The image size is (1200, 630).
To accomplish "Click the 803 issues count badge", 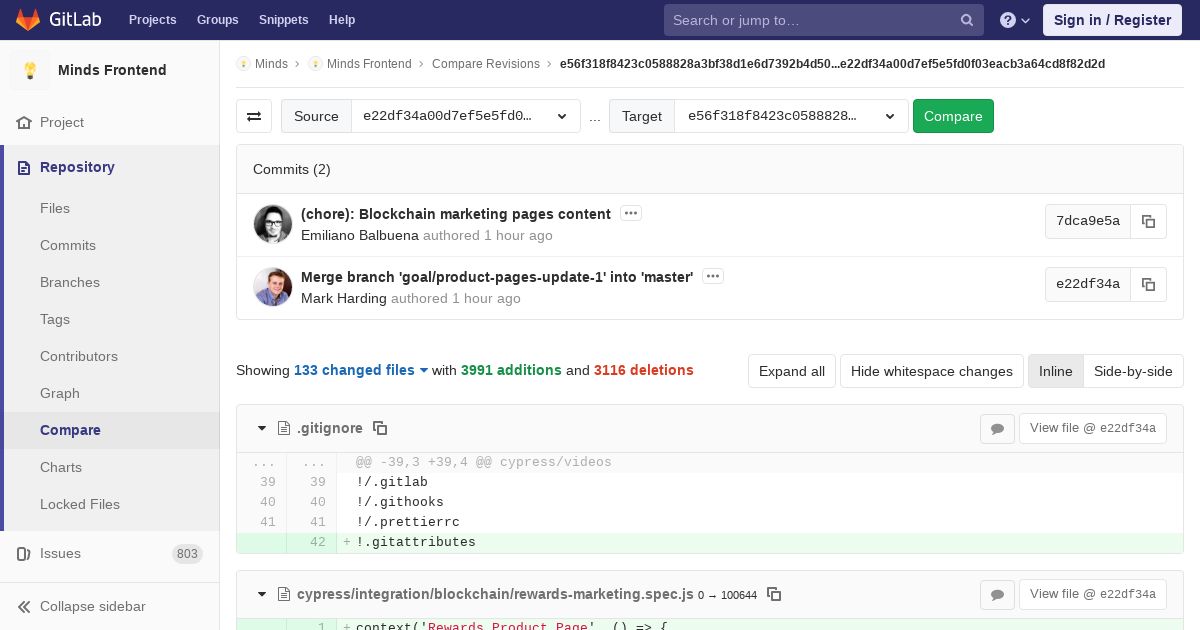I will pyautogui.click(x=187, y=553).
